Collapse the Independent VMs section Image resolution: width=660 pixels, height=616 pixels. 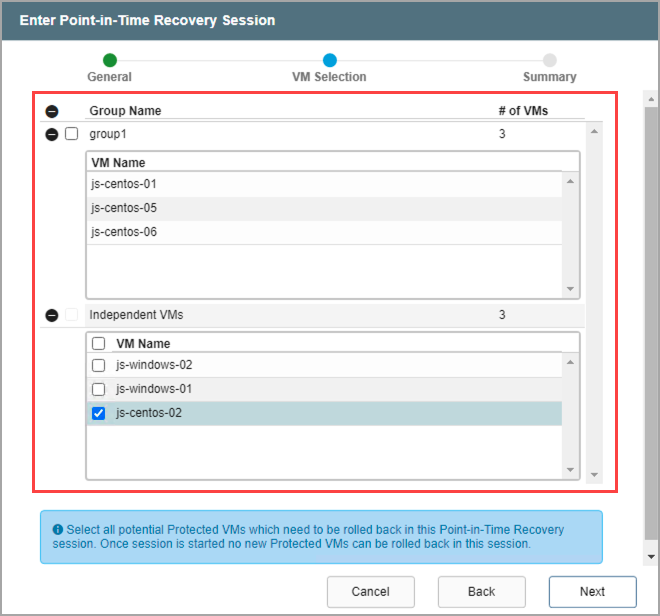[x=52, y=315]
